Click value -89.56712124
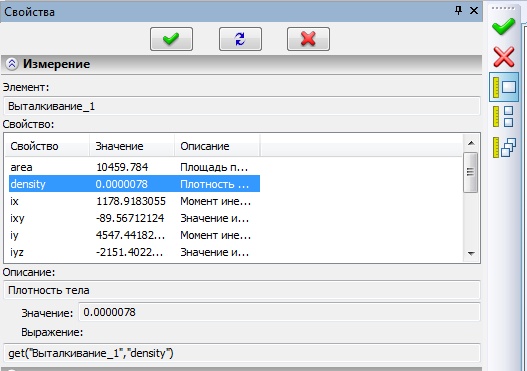This screenshot has height=371, width=527. [130, 218]
